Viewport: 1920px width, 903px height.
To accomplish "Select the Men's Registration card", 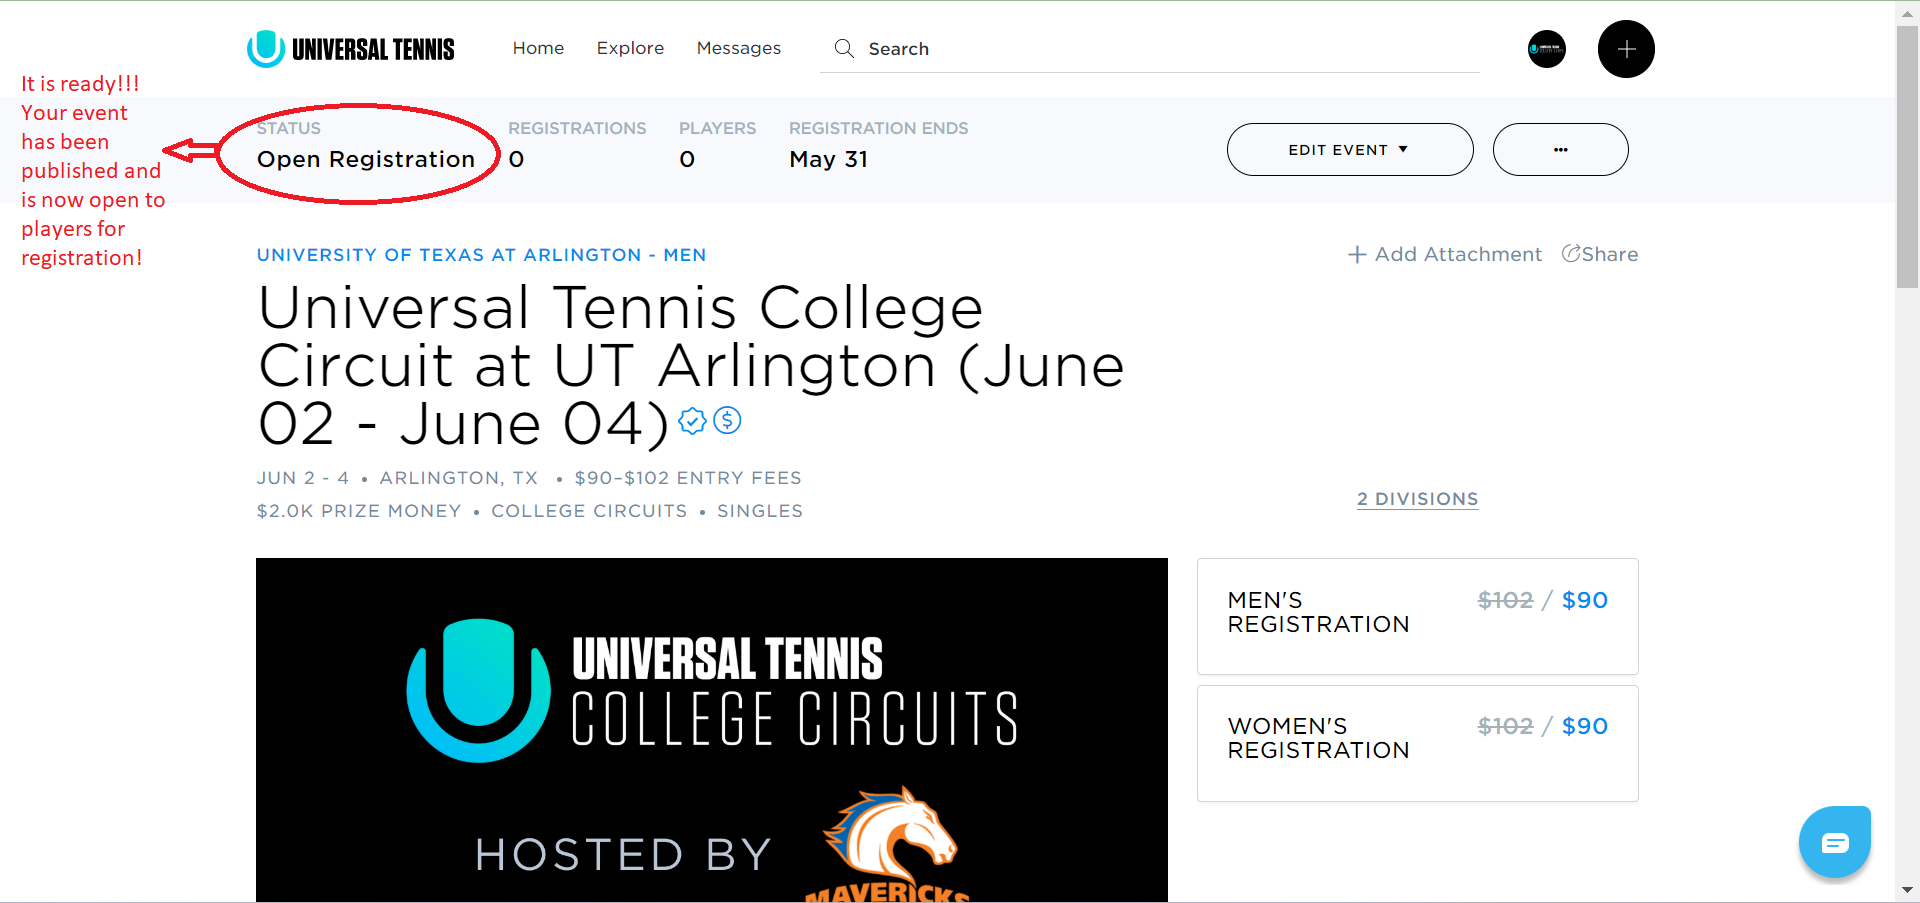I will point(1417,616).
